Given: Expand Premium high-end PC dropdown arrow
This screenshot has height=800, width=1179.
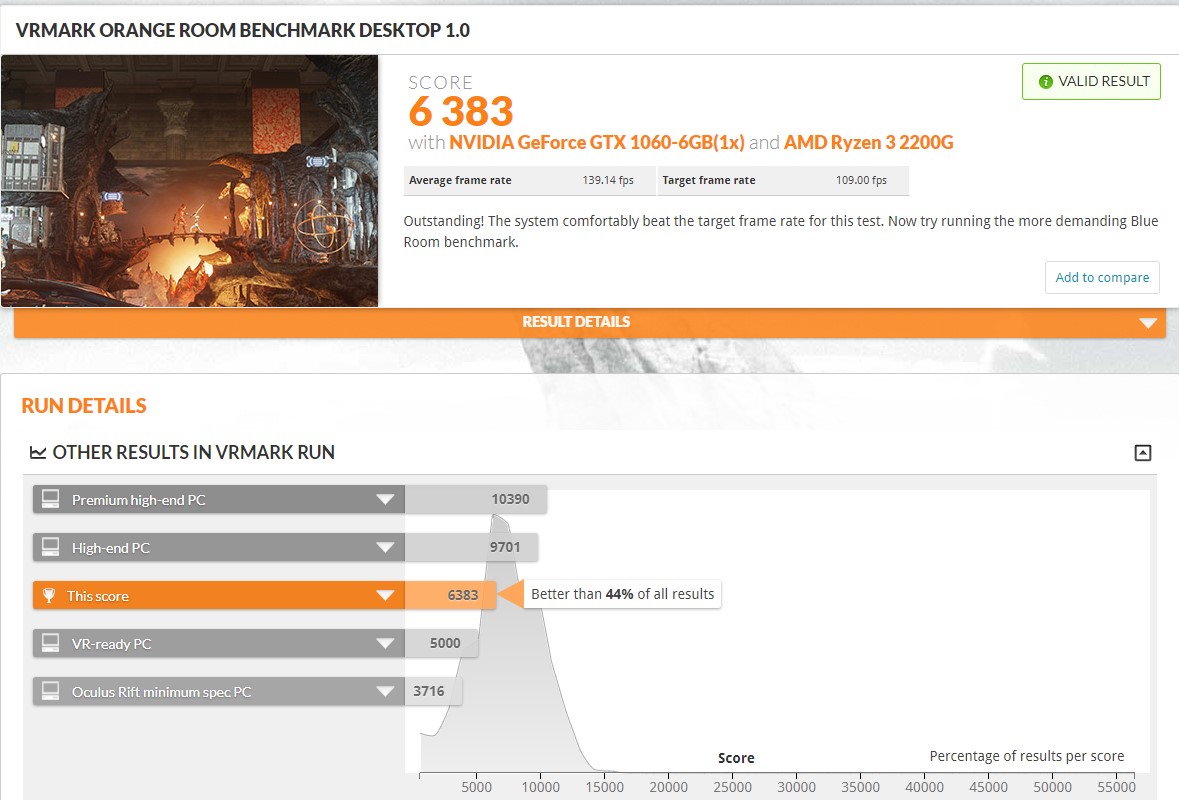Looking at the screenshot, I should pyautogui.click(x=385, y=499).
